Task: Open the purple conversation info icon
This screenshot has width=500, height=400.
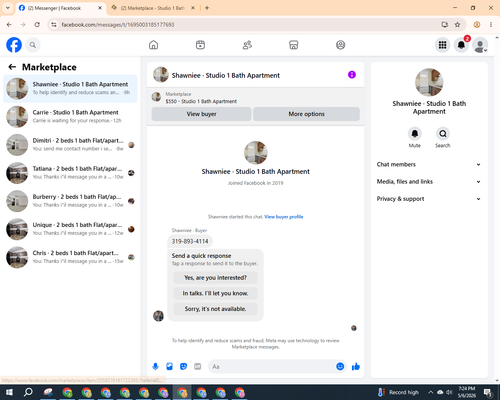Action: click(352, 75)
